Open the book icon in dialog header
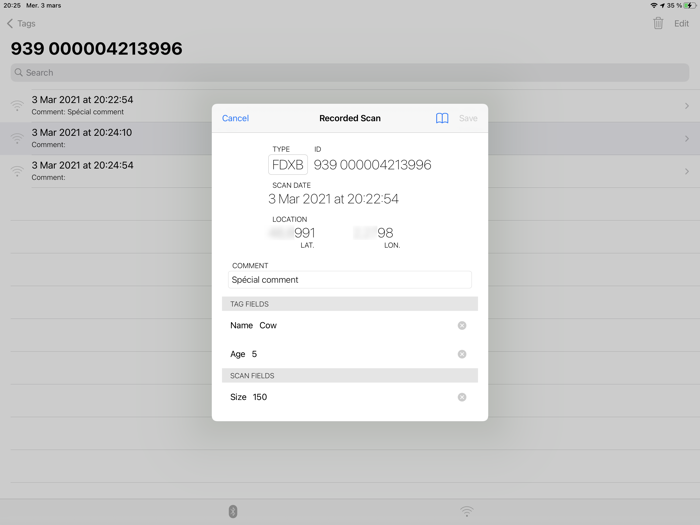The image size is (700, 525). (442, 118)
